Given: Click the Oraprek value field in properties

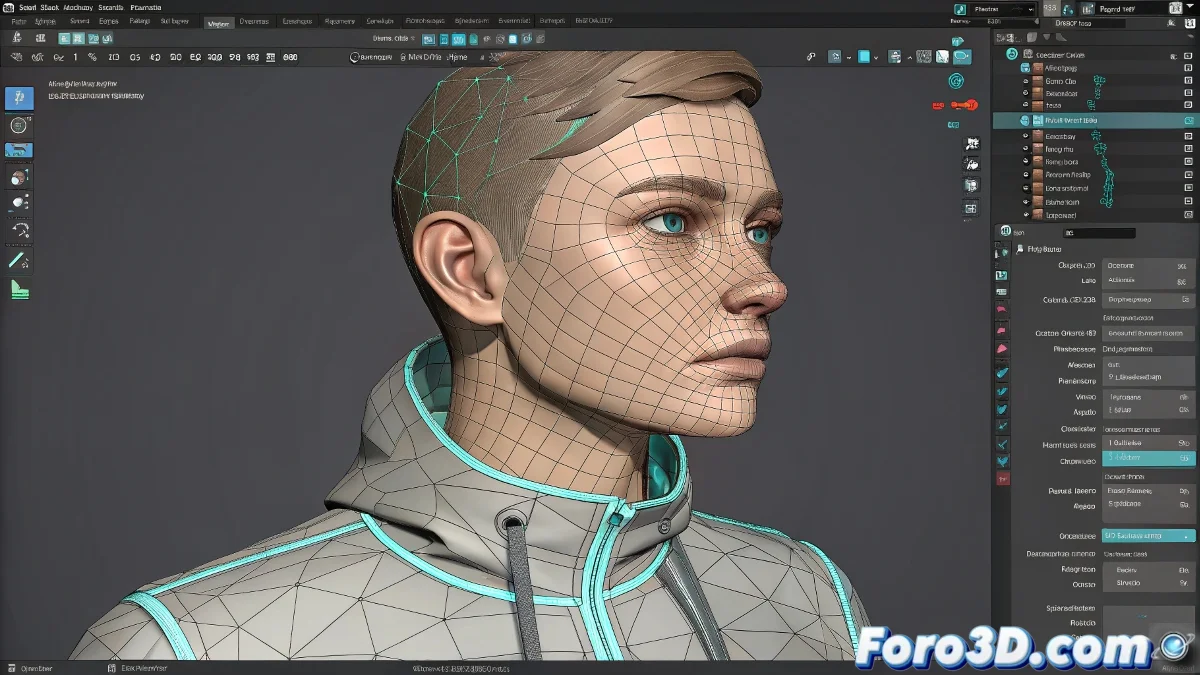Looking at the screenshot, I should 1148,266.
